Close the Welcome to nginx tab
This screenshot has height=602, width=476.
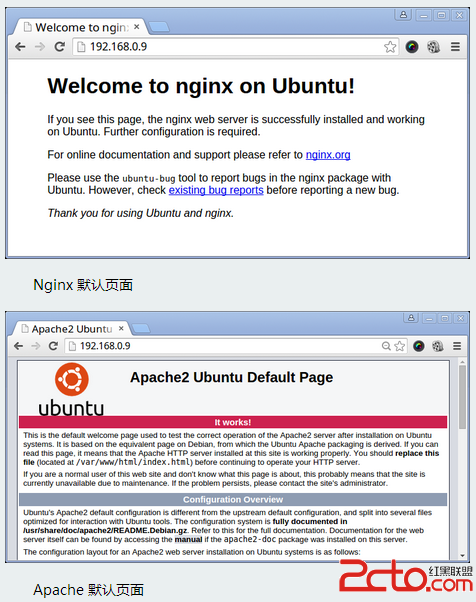pyautogui.click(x=136, y=27)
